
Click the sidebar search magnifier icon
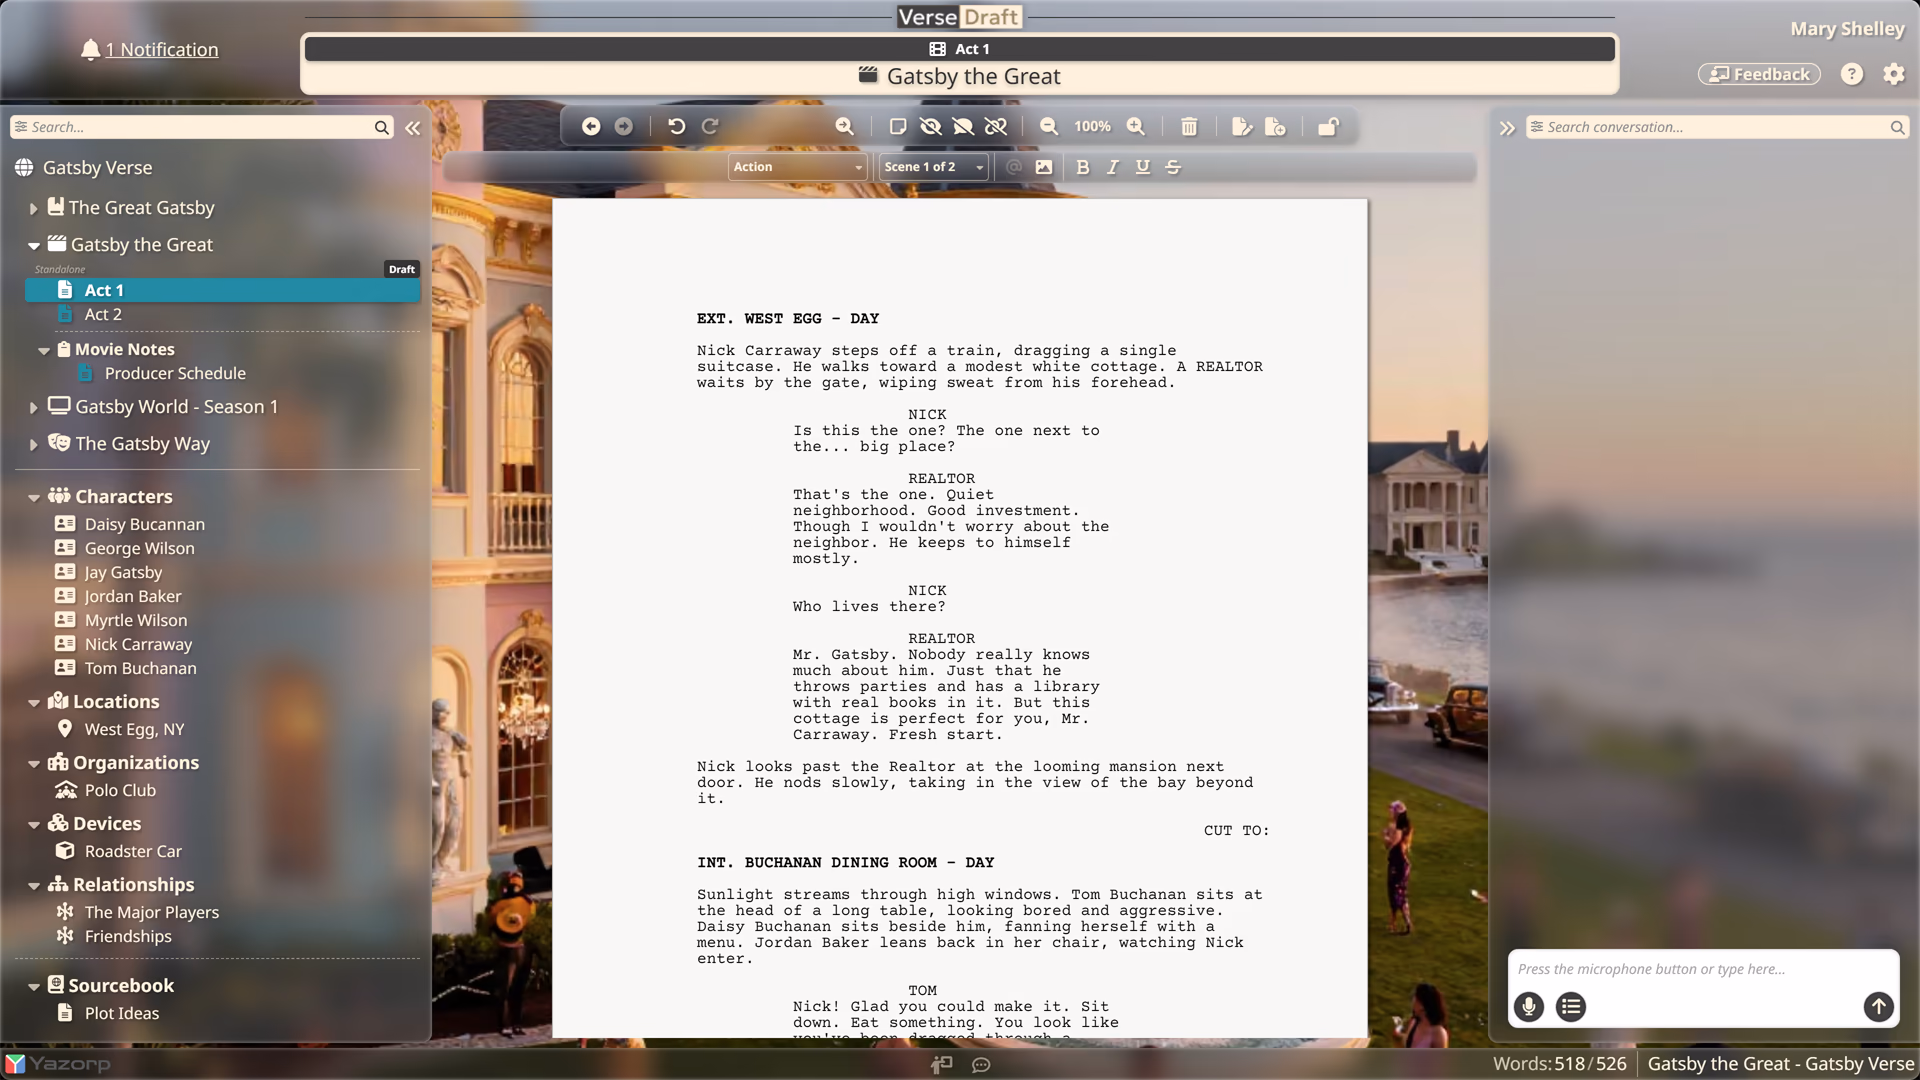[x=382, y=127]
